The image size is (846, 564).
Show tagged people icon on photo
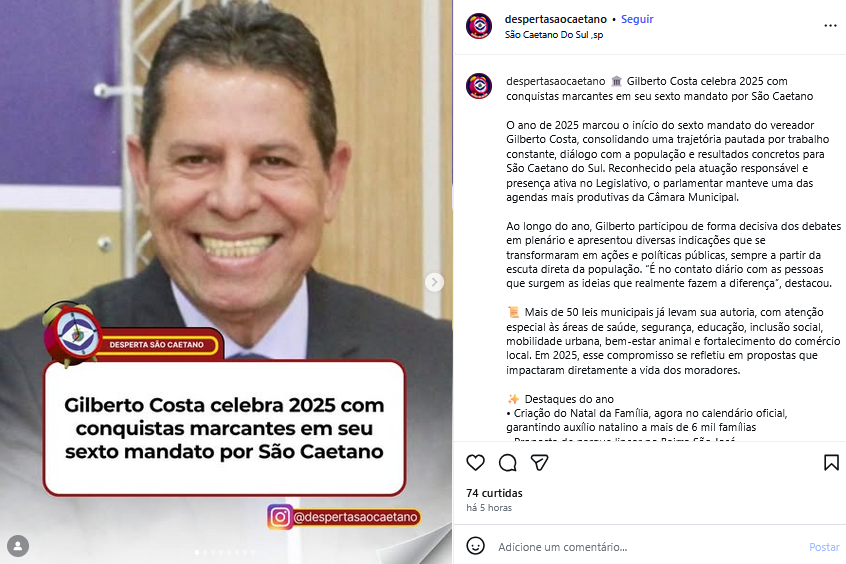coord(18,546)
